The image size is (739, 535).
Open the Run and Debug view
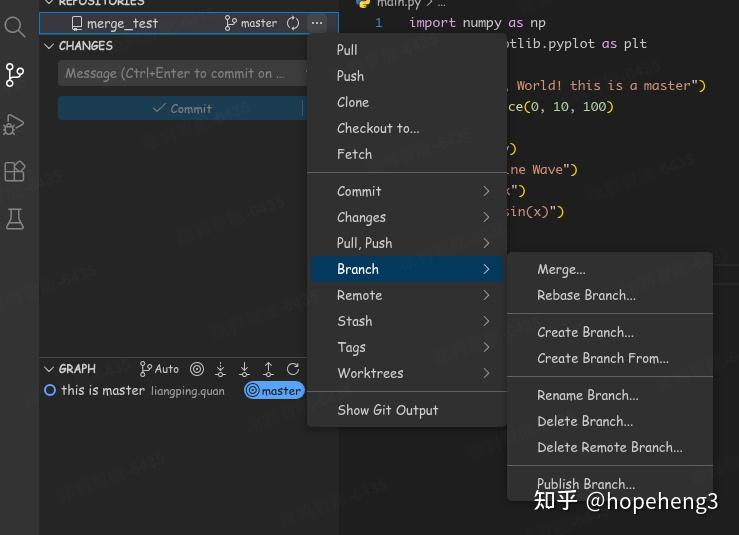pyautogui.click(x=14, y=124)
